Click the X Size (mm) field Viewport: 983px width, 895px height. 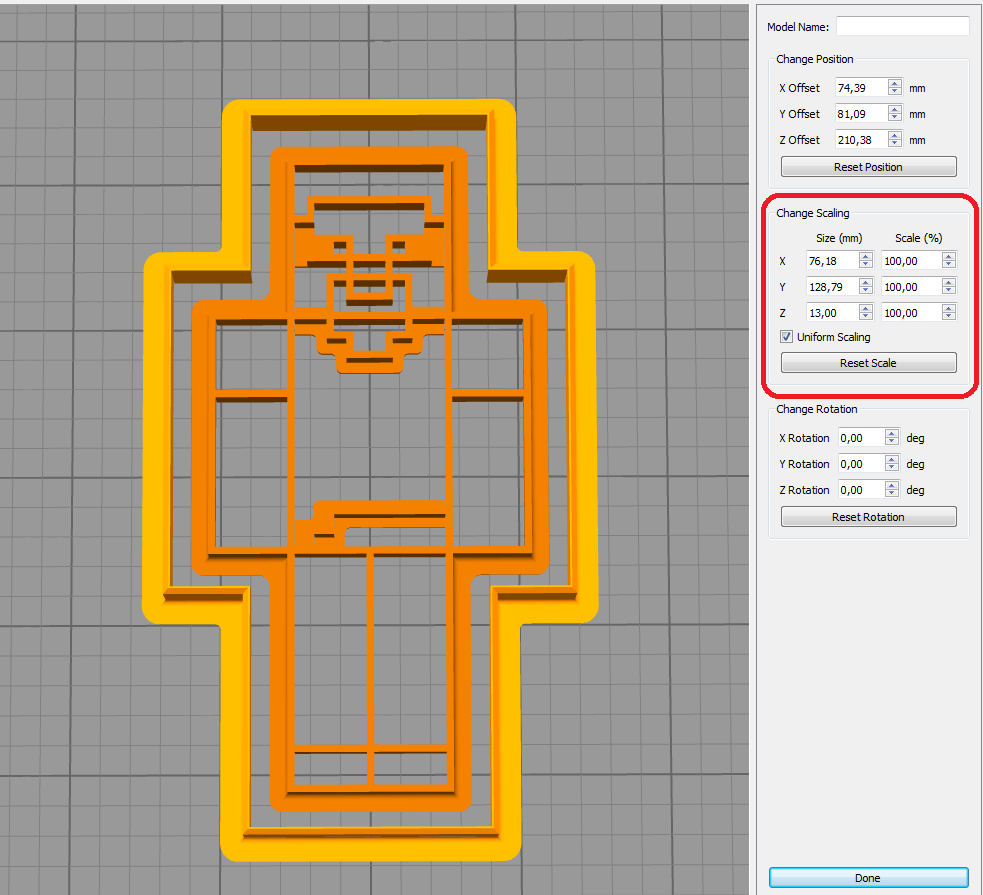tap(833, 261)
